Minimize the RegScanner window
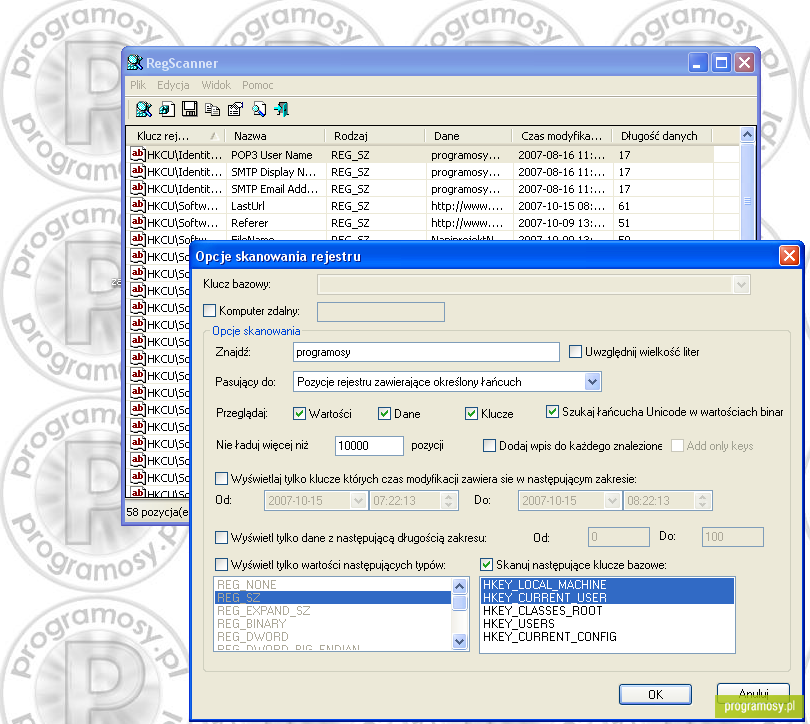The width and height of the screenshot is (810, 724). tap(698, 63)
